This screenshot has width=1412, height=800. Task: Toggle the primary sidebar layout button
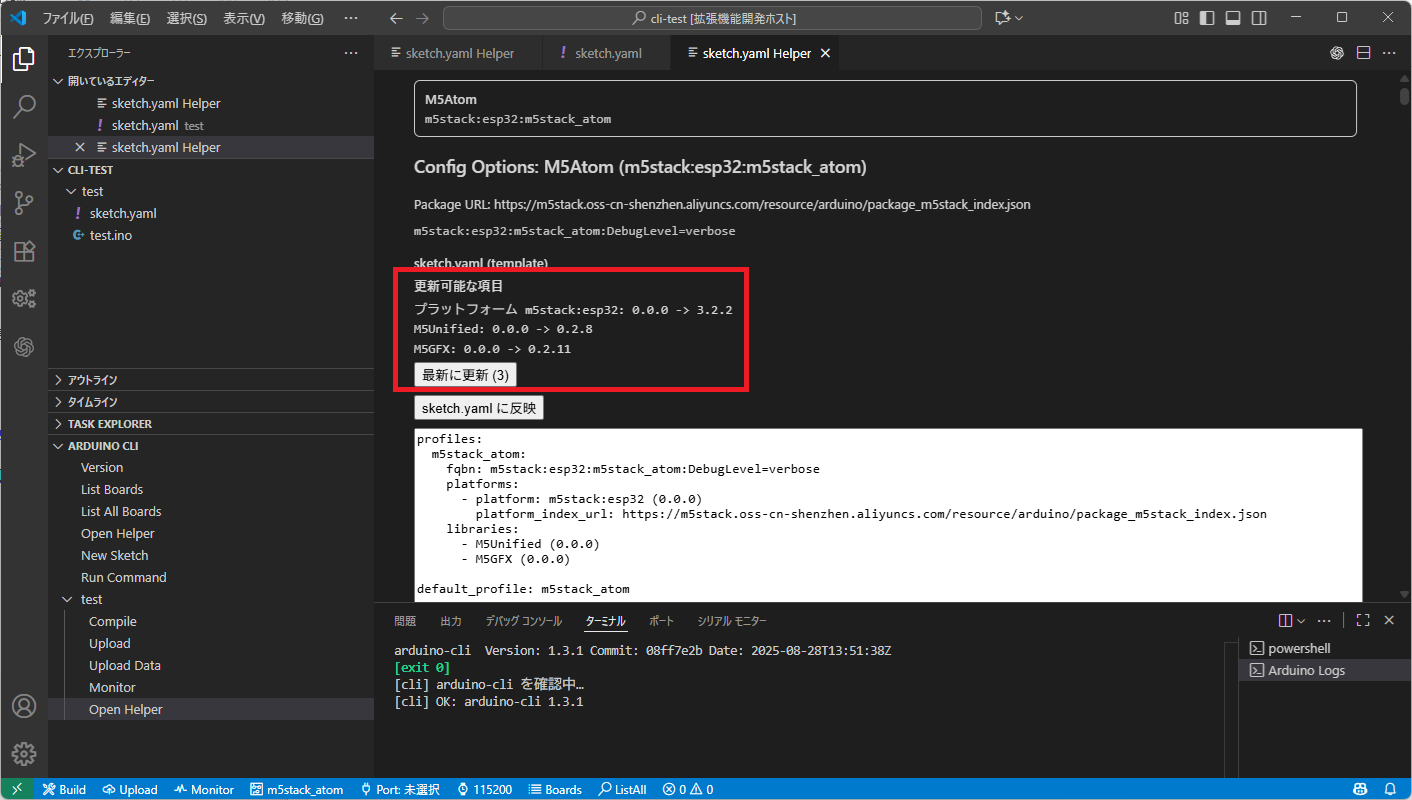(x=1207, y=18)
